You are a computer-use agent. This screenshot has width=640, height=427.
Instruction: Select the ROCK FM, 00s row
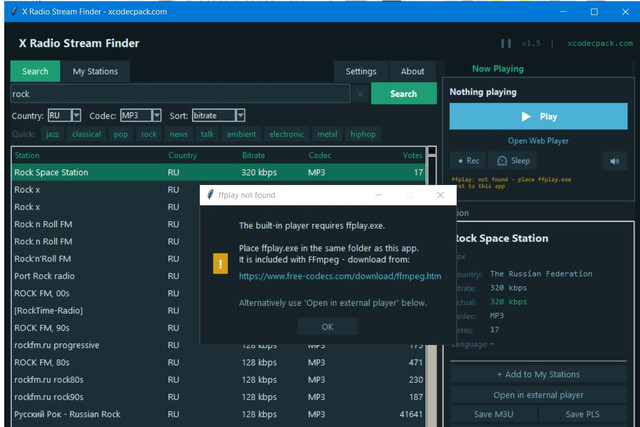[106, 294]
